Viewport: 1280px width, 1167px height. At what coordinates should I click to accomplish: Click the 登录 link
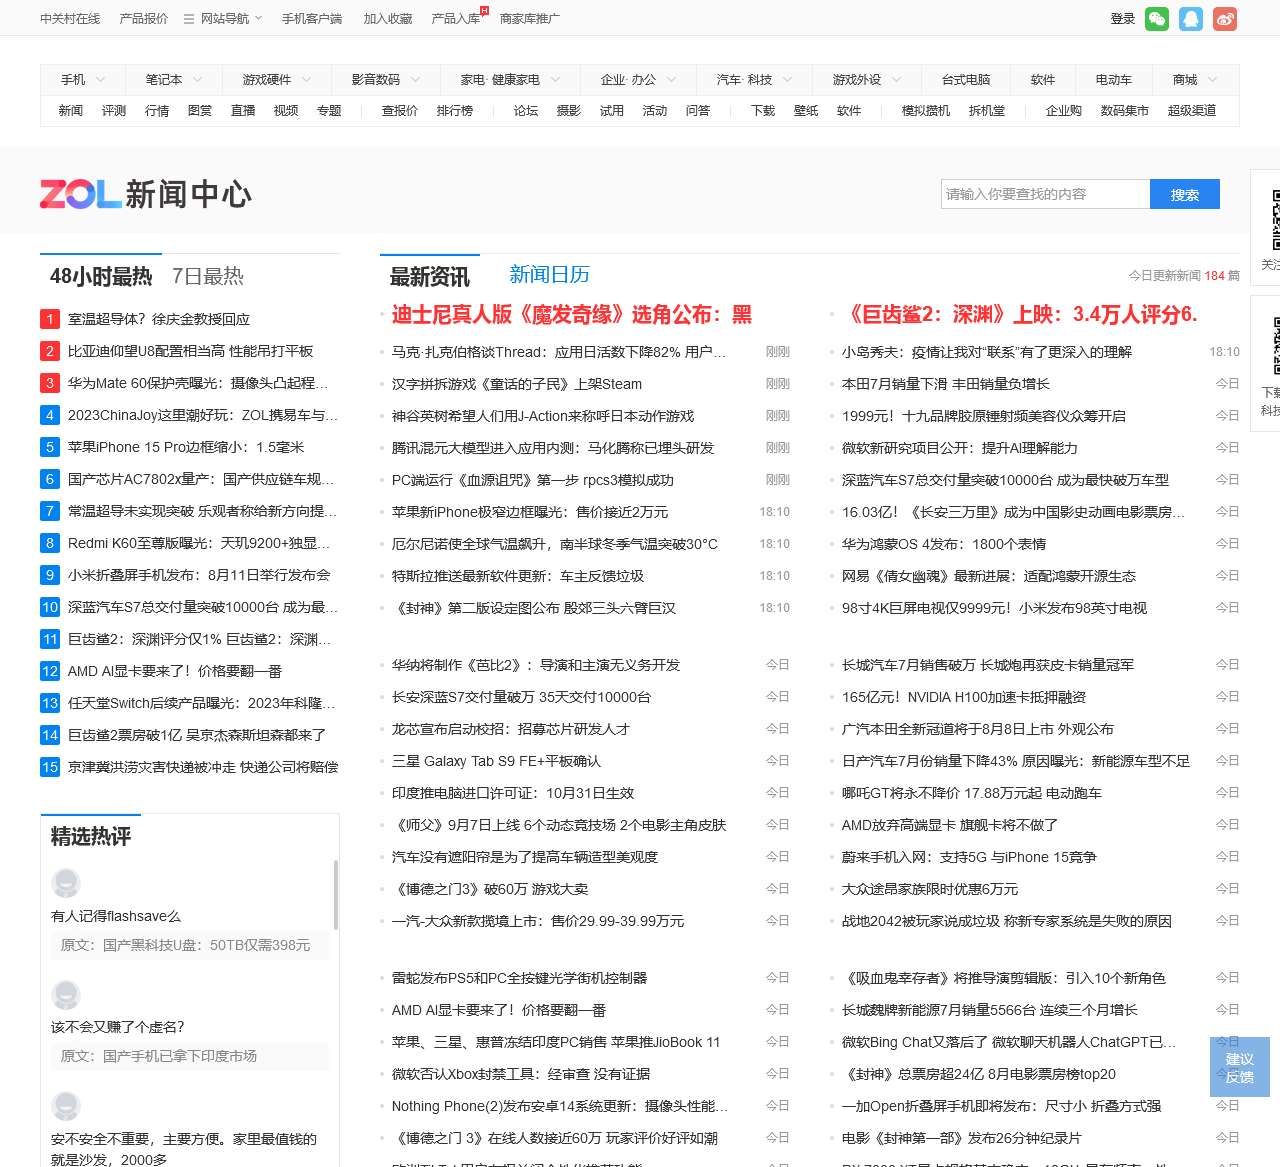tap(1123, 19)
